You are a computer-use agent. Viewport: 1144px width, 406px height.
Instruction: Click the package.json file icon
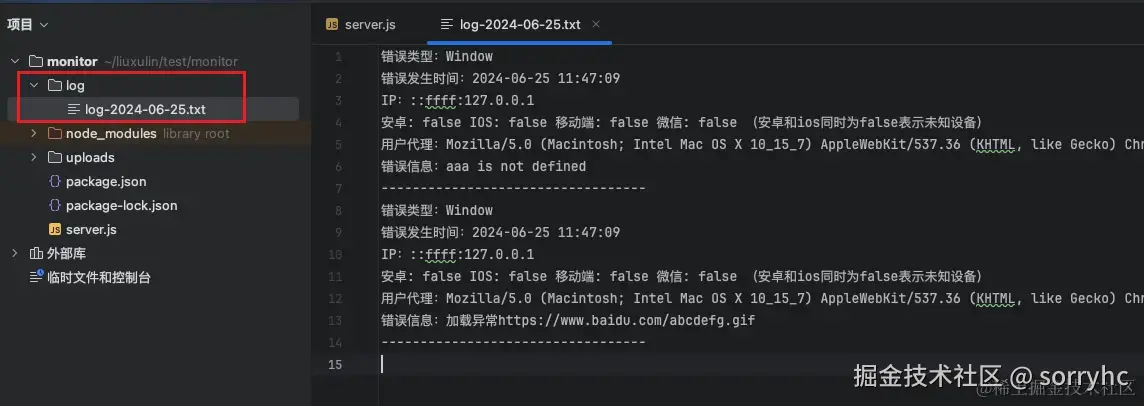pyautogui.click(x=55, y=182)
